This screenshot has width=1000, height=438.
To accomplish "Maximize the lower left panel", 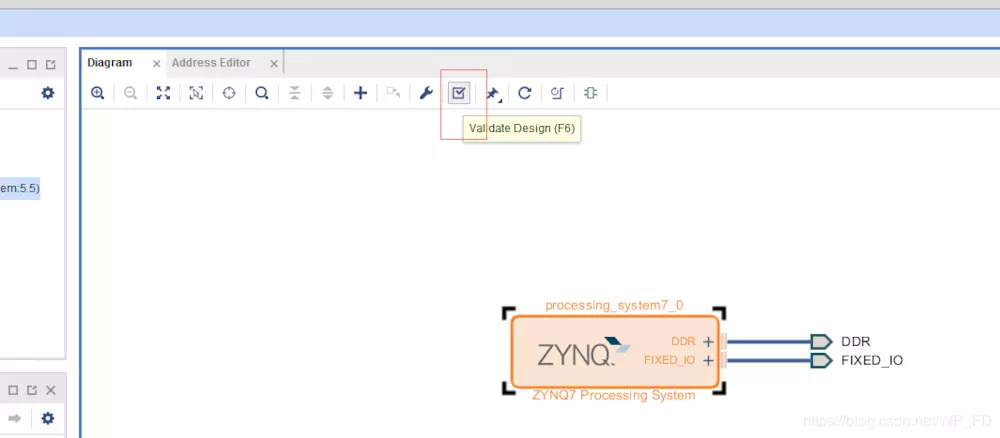I will point(13,390).
